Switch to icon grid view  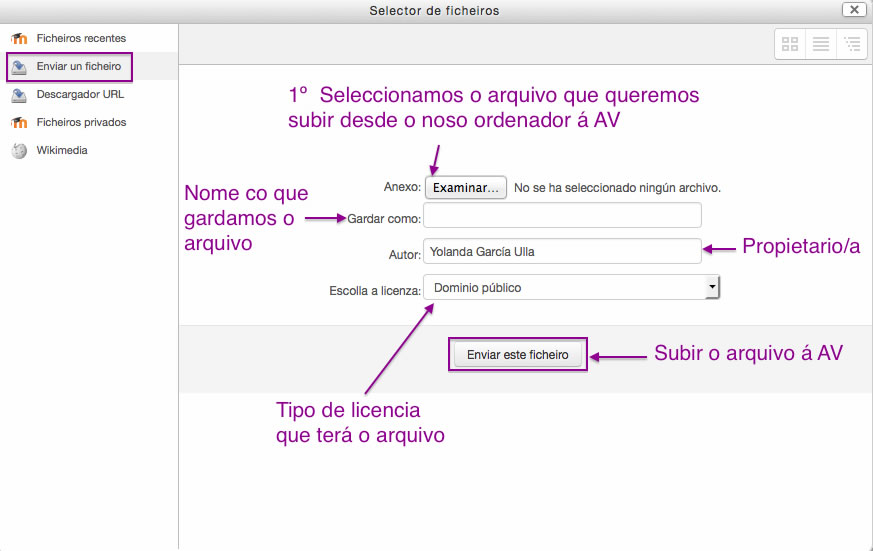coord(790,43)
